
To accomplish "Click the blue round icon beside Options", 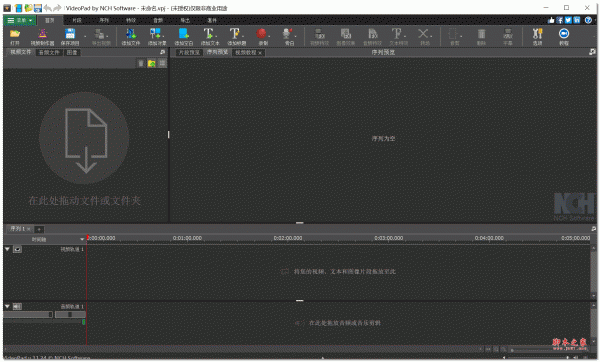I will pos(564,34).
